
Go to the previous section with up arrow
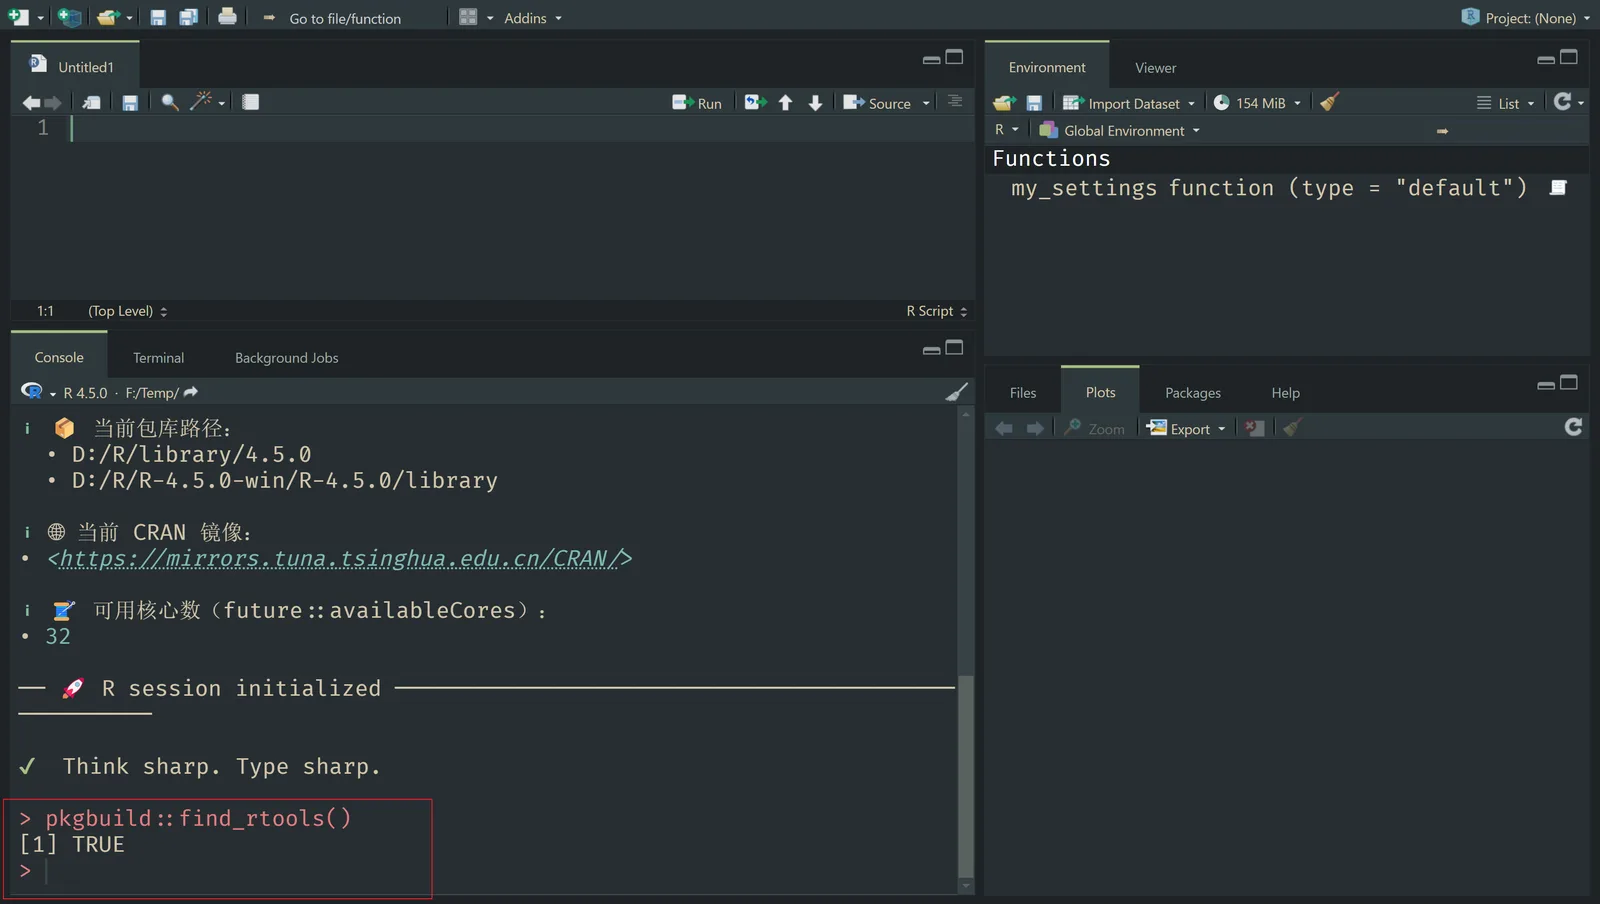click(x=785, y=102)
